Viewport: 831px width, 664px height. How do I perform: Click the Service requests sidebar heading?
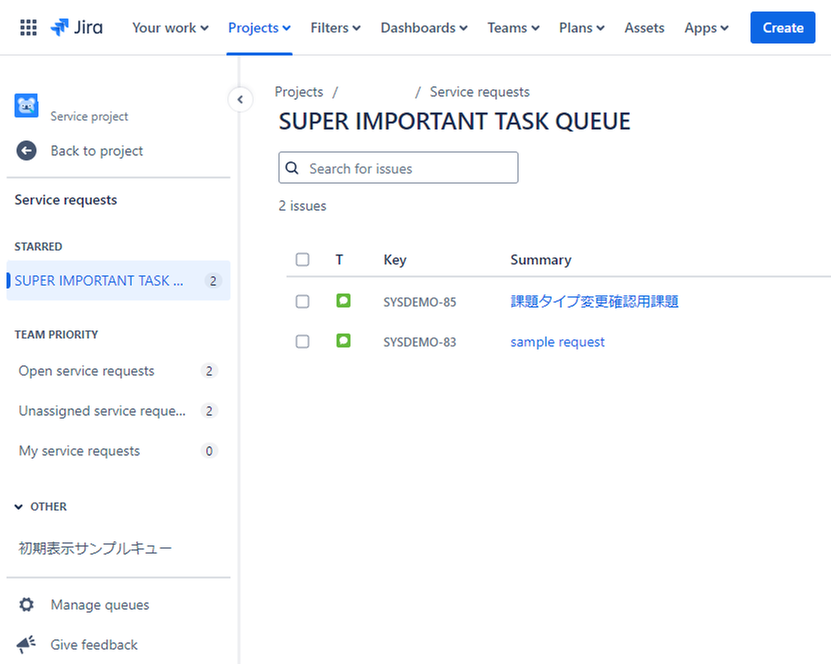66,200
